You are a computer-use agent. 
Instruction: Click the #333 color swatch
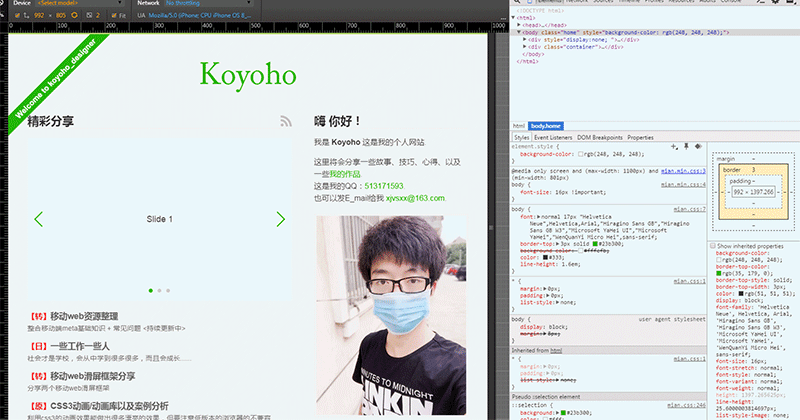(545, 257)
